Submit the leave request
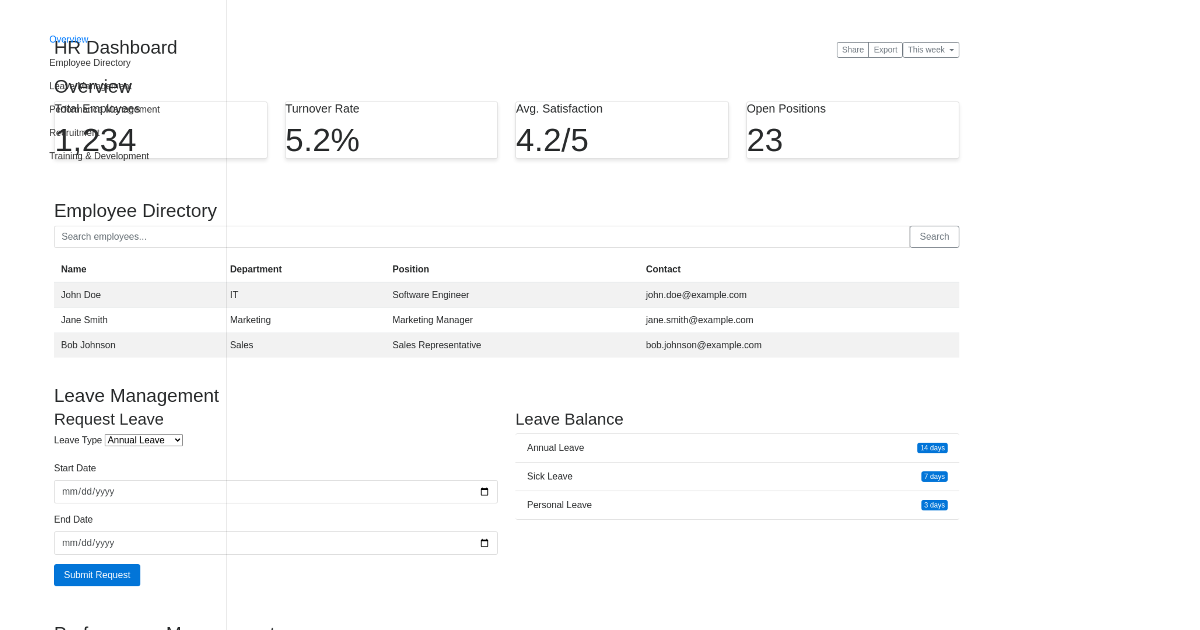The image size is (1200, 630). 96,574
